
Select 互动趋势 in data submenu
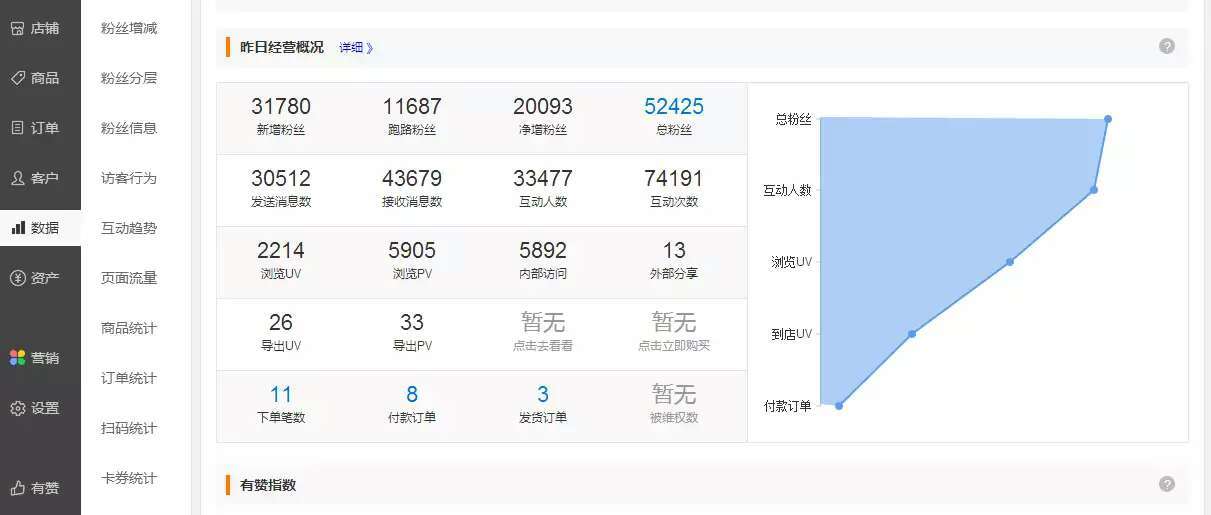(x=129, y=228)
